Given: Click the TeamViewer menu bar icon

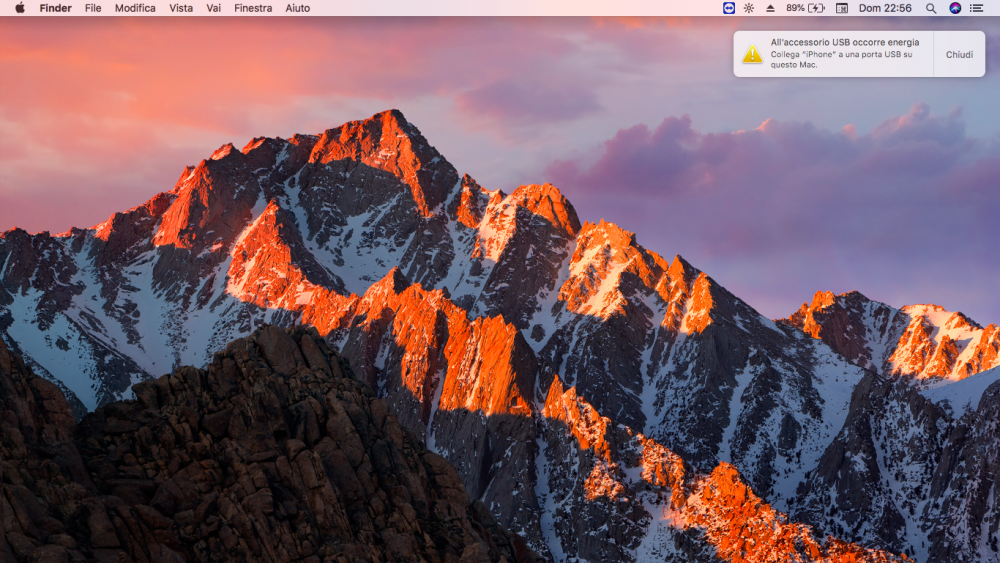Looking at the screenshot, I should 728,8.
